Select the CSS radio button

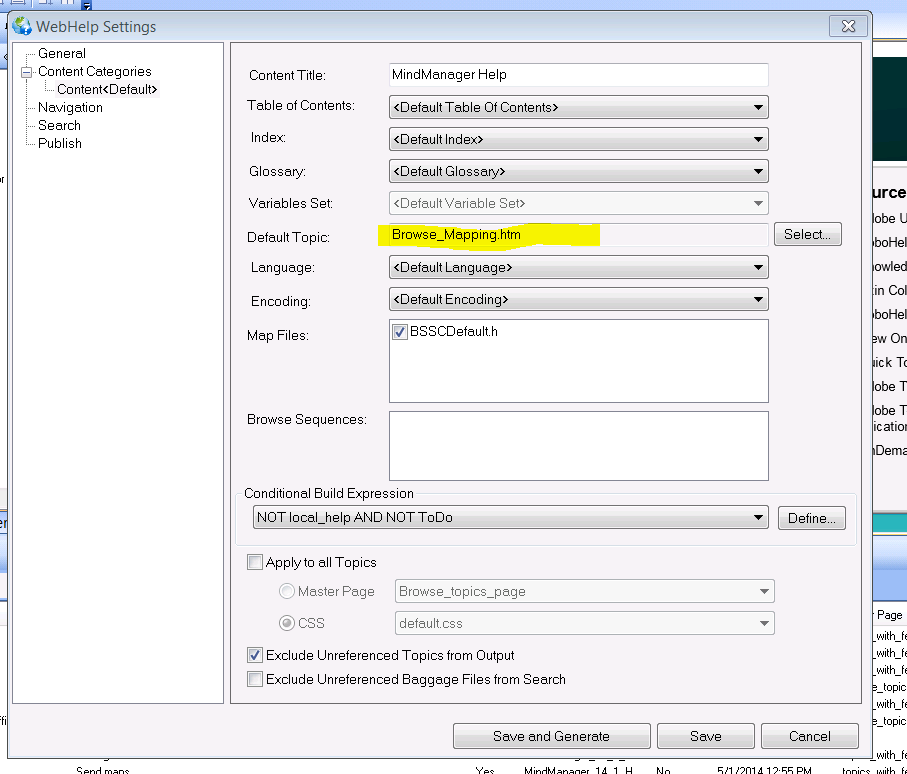point(286,623)
